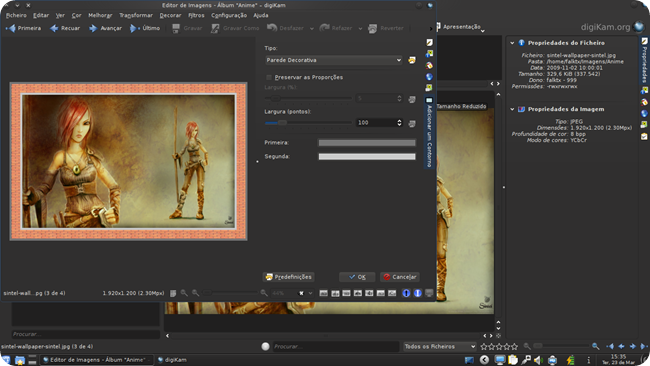Open the Ficheiro menu
The height and width of the screenshot is (366, 650).
pyautogui.click(x=16, y=15)
